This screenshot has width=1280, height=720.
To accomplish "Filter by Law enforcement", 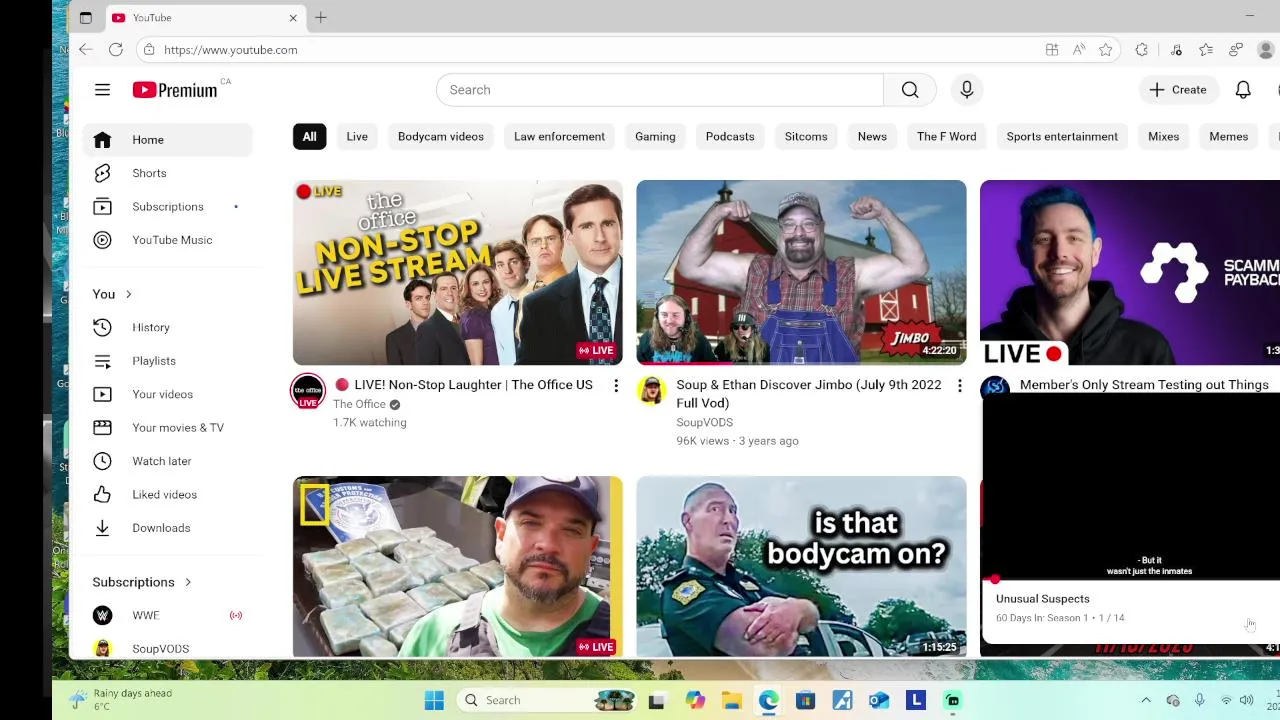I will pyautogui.click(x=559, y=137).
